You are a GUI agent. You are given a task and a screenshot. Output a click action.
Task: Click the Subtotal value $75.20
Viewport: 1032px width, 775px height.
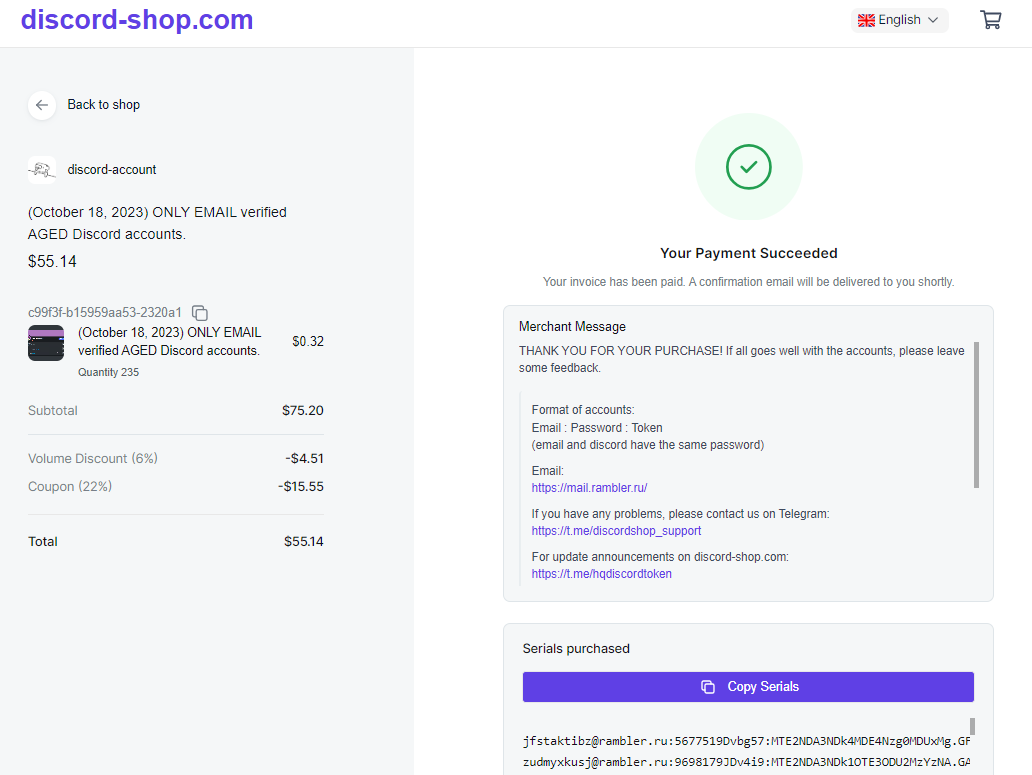coord(303,411)
